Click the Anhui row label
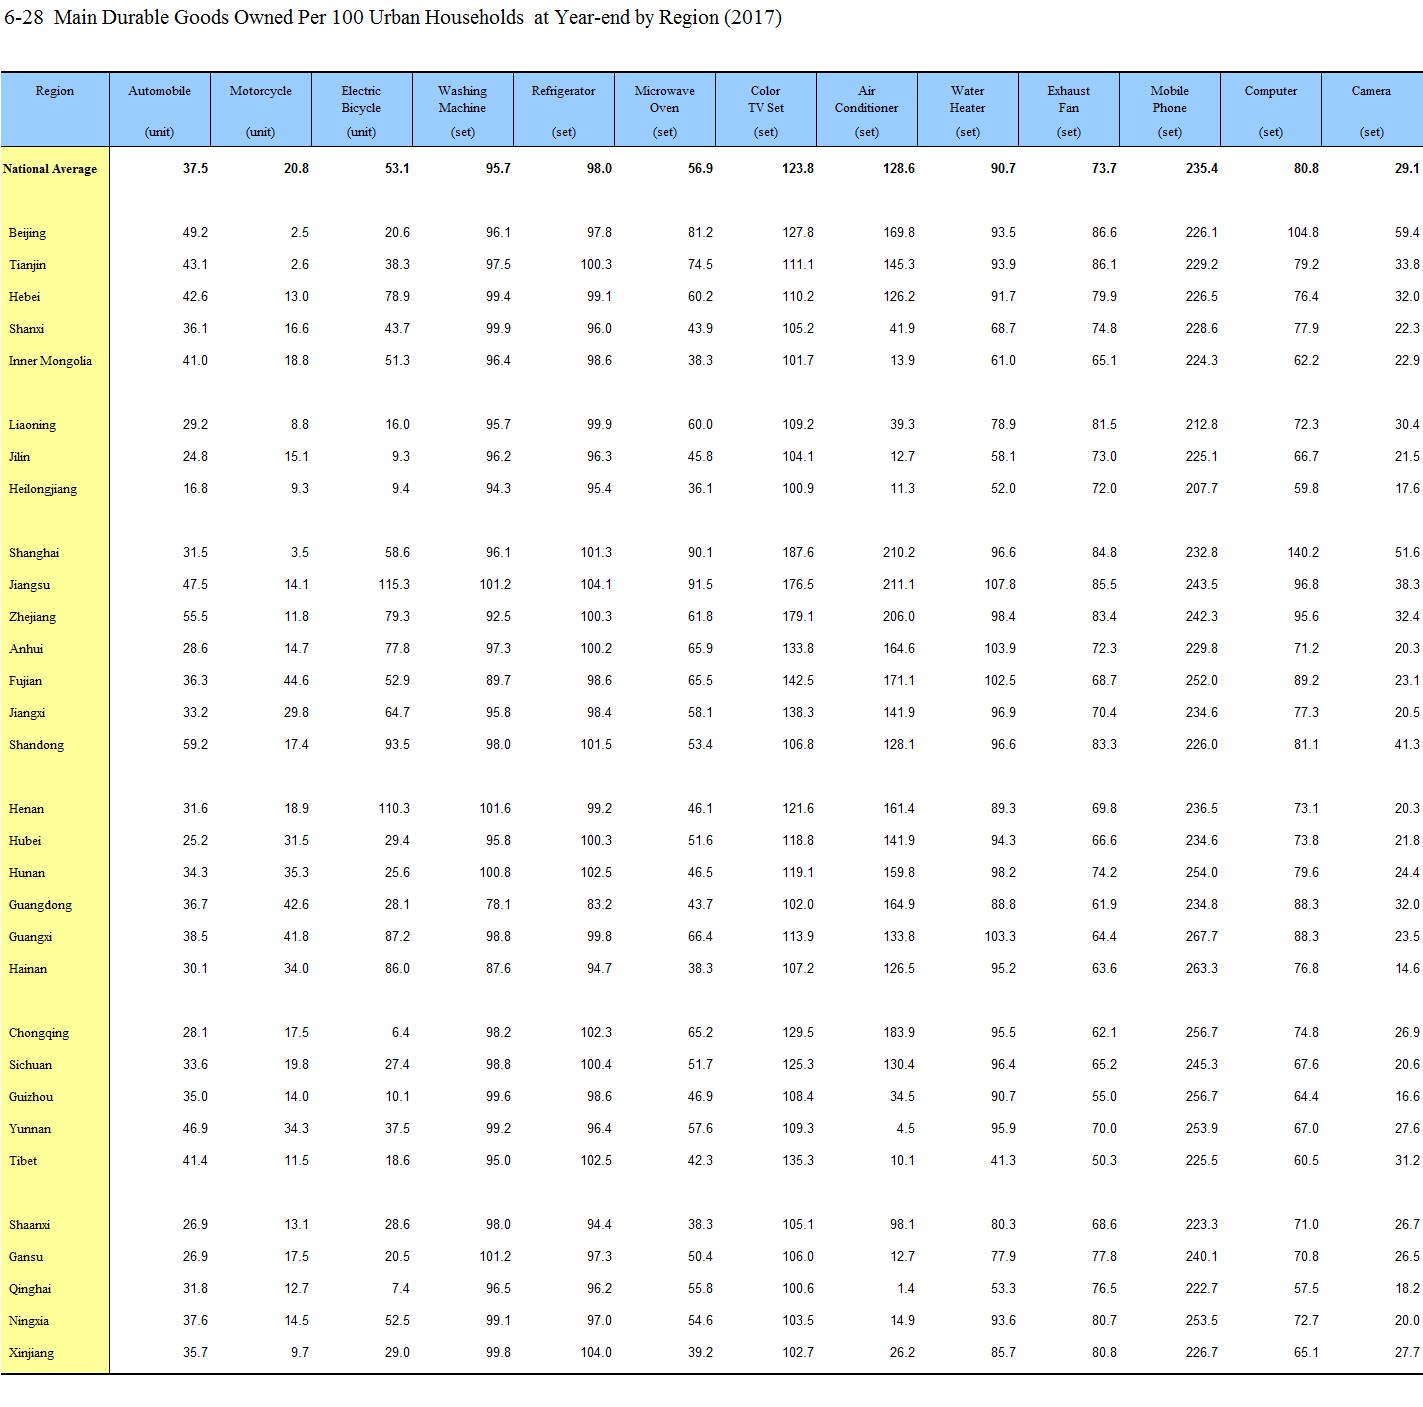The height and width of the screenshot is (1407, 1423). point(26,649)
